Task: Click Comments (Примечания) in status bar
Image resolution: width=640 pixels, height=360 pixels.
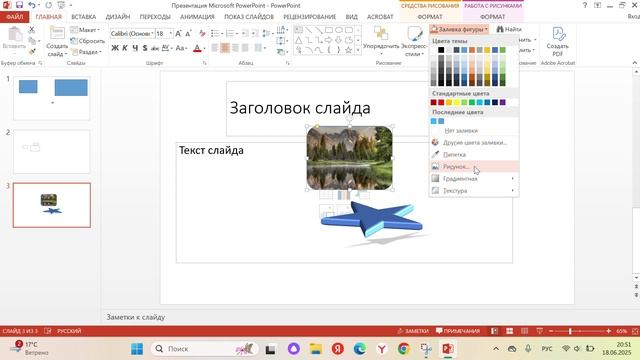Action: click(458, 331)
